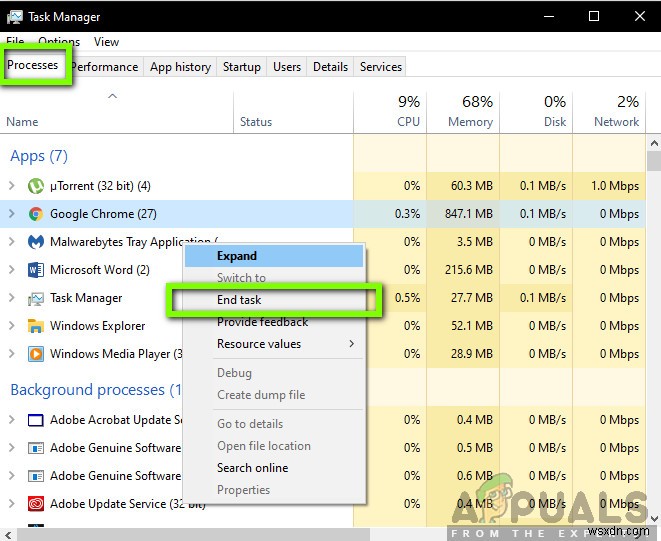Switch to the Performance tab
The width and height of the screenshot is (661, 541).
[x=105, y=67]
